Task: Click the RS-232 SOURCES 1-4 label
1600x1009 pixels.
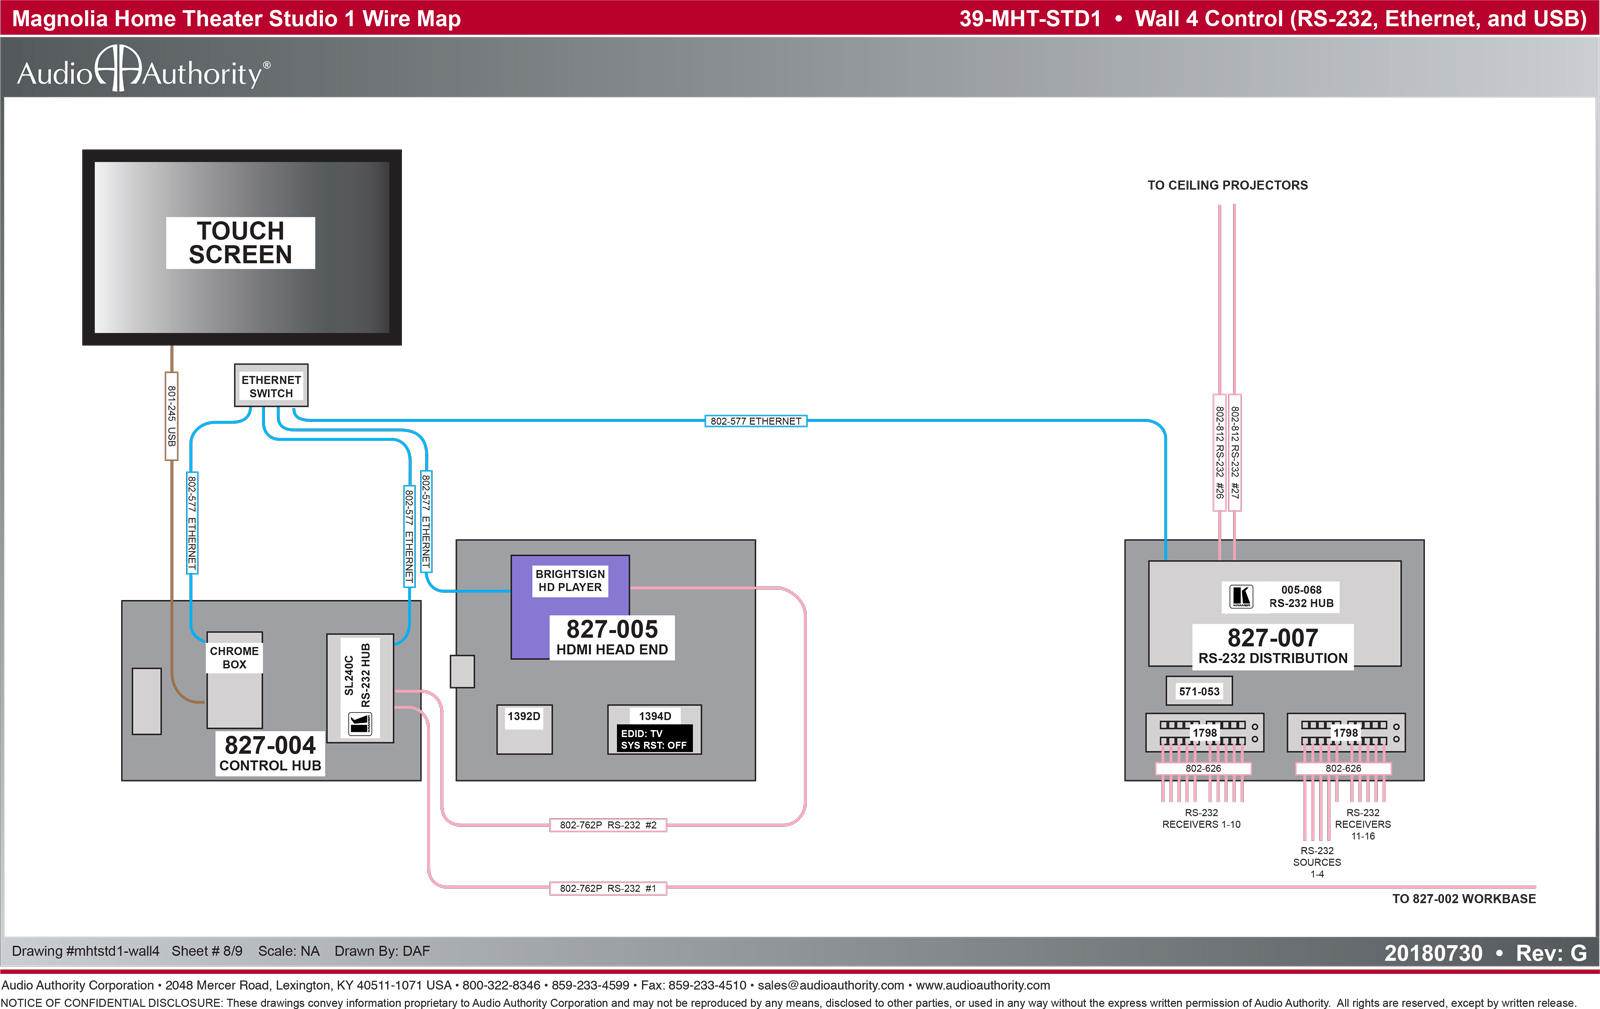Action: (1317, 863)
